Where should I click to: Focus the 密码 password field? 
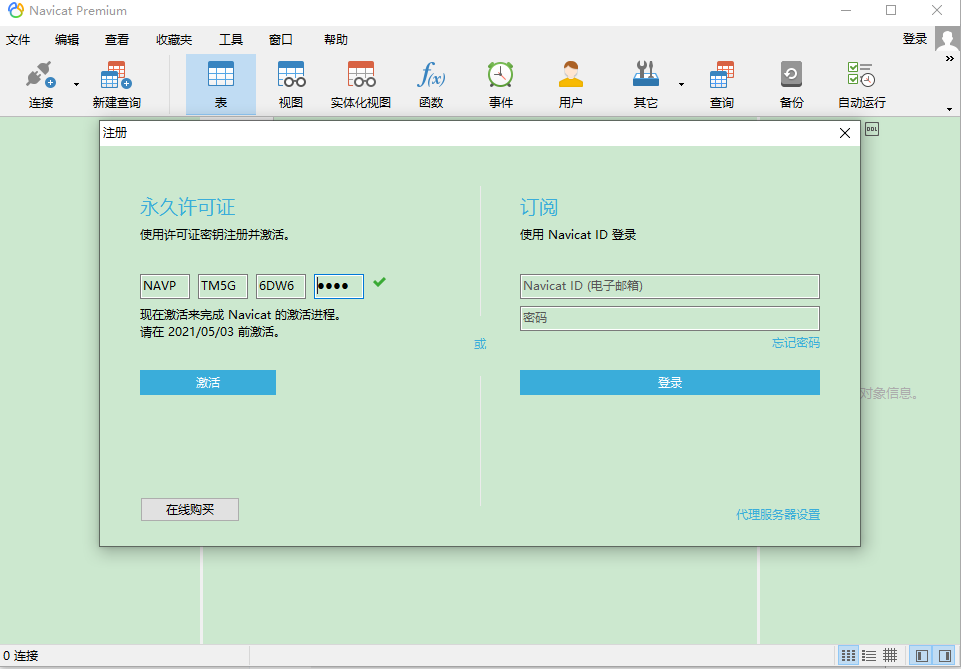pyautogui.click(x=670, y=318)
